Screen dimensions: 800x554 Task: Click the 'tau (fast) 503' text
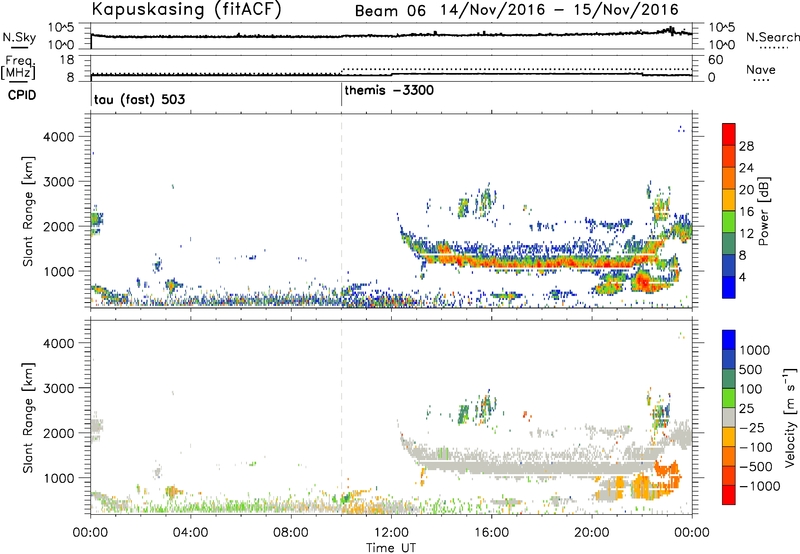pos(139,99)
